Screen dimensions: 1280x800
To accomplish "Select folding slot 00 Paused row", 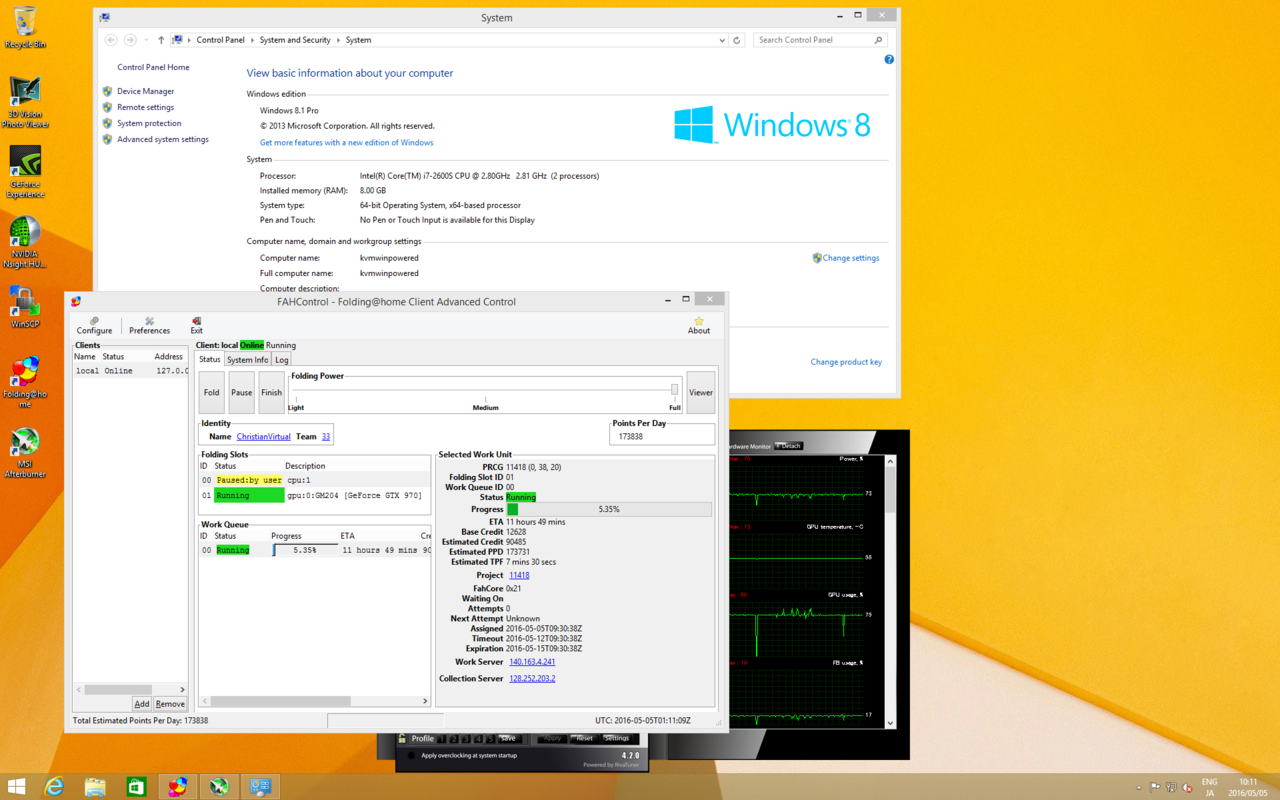I will tap(315, 480).
